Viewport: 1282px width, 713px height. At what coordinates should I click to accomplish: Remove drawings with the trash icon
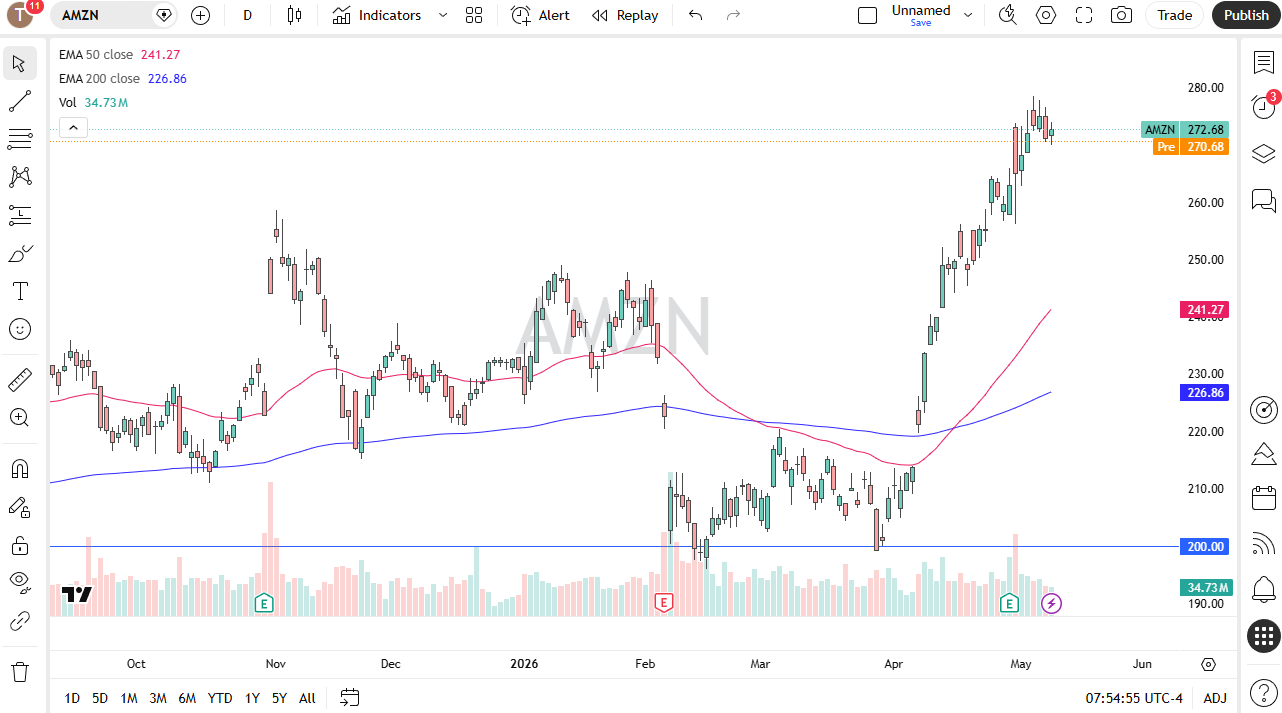click(19, 671)
